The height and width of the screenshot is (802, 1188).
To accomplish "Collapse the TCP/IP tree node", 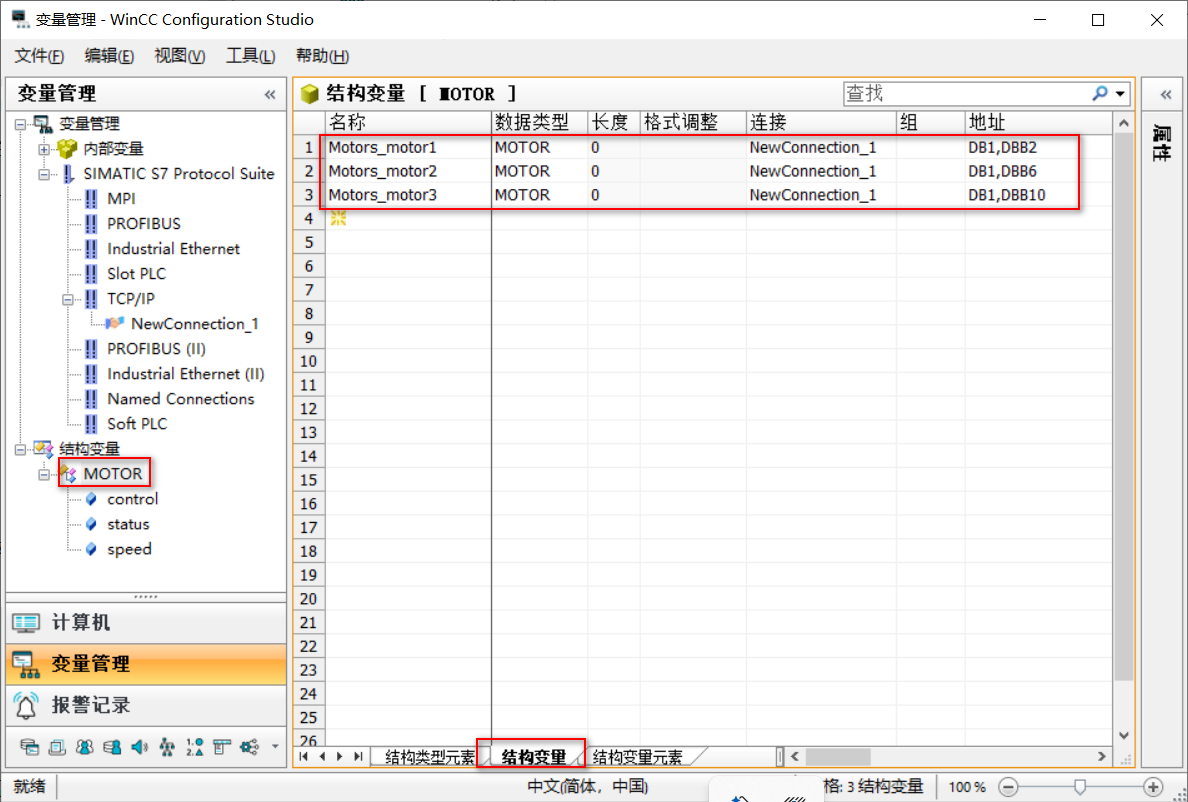I will [68, 299].
